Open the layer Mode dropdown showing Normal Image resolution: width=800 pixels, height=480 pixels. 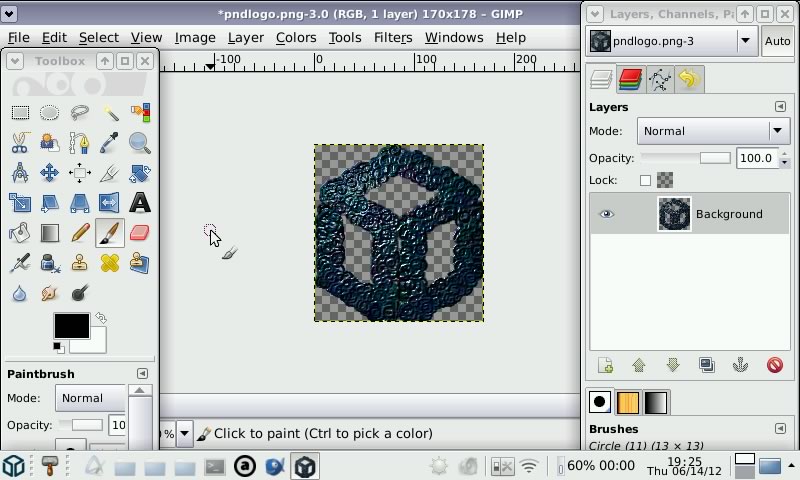click(713, 131)
